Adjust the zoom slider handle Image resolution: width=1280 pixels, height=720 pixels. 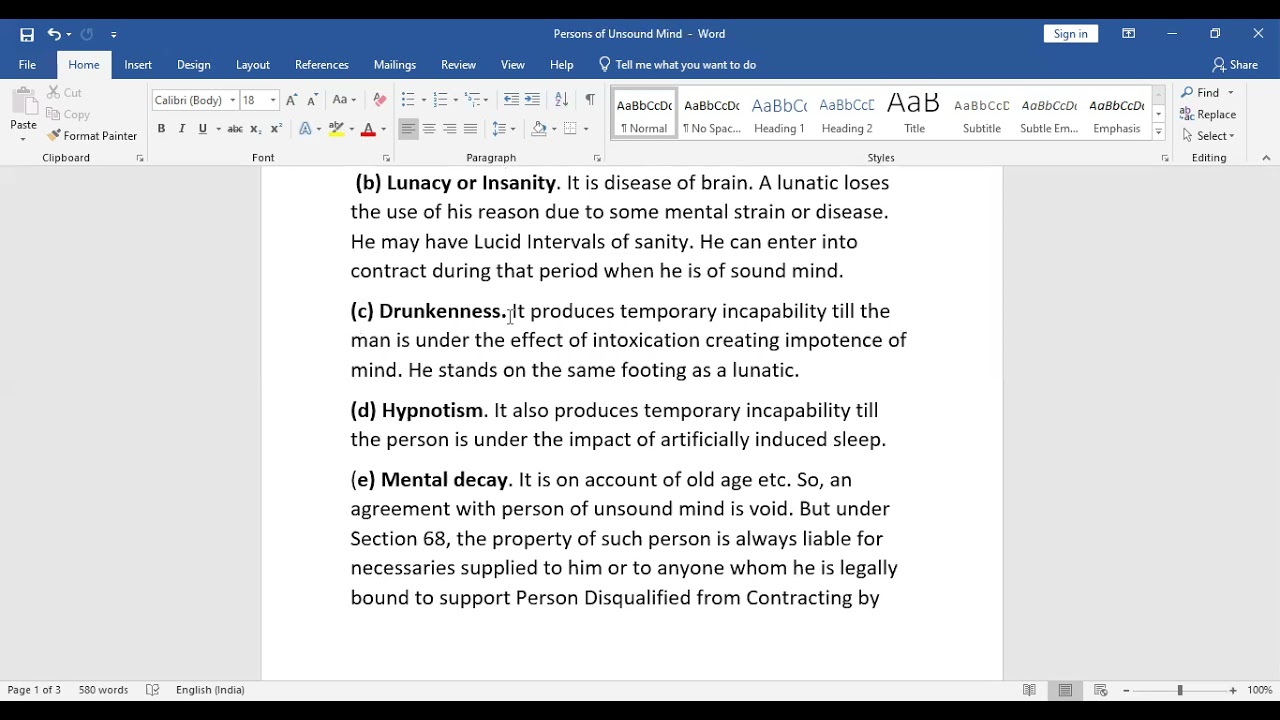1180,690
